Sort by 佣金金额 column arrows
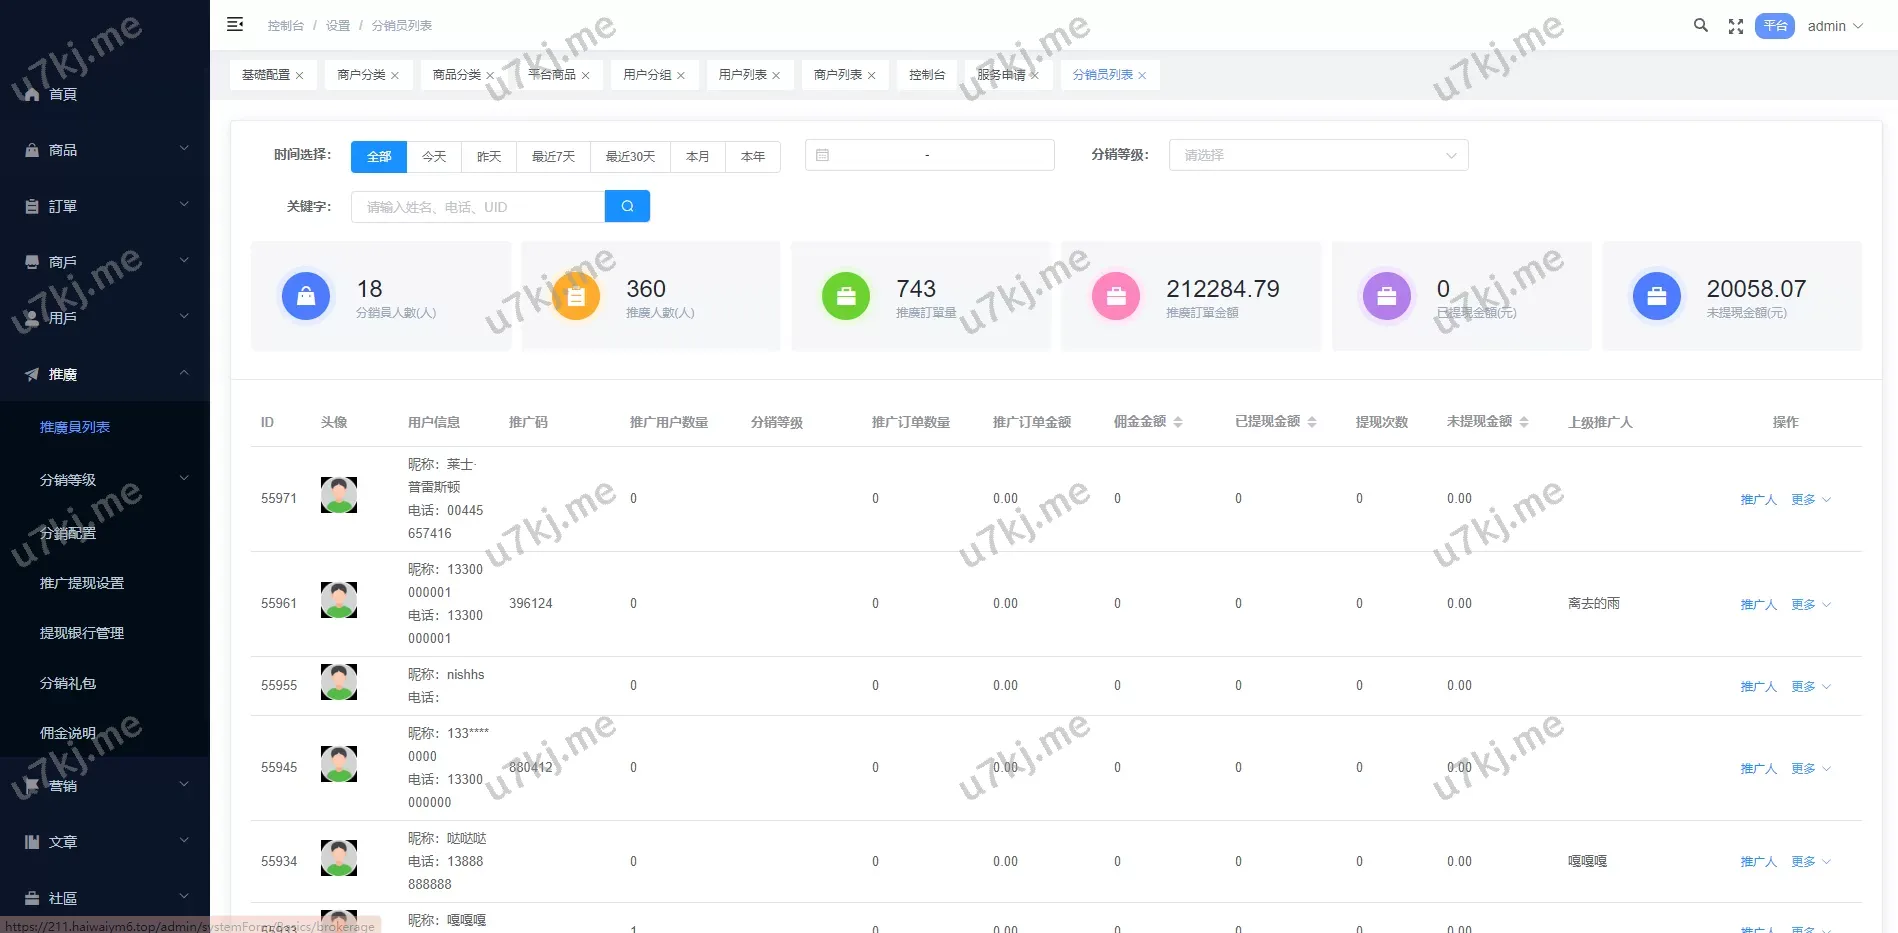1898x933 pixels. (1178, 422)
